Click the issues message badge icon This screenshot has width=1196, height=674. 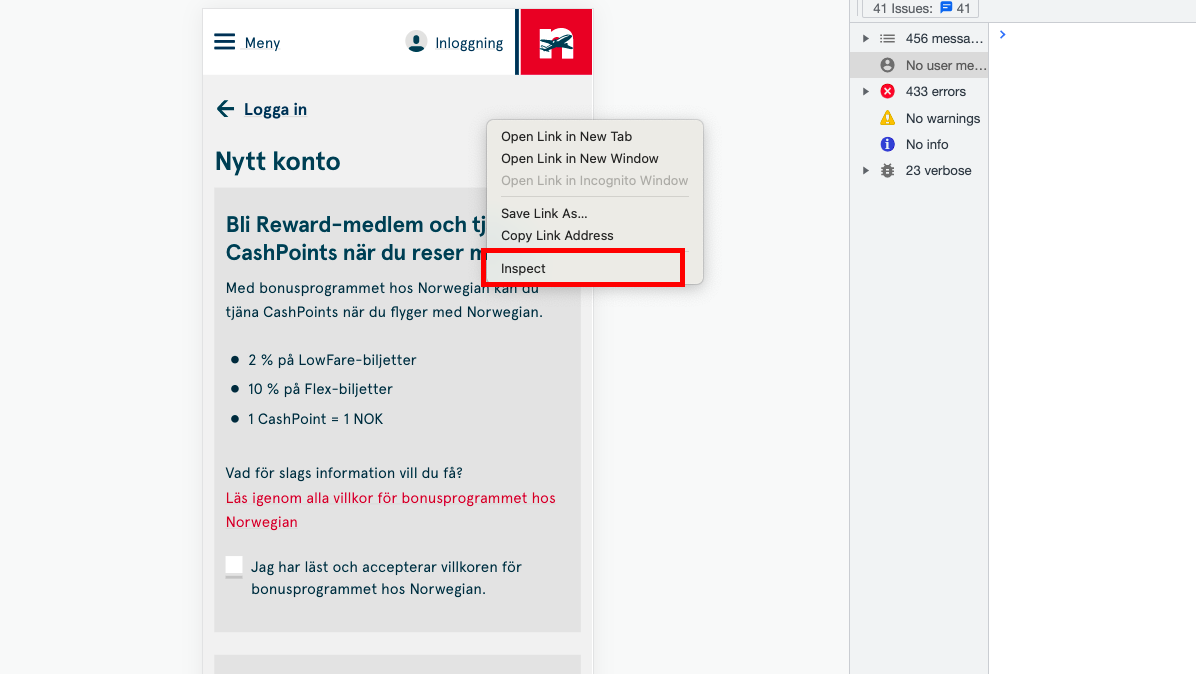click(946, 8)
